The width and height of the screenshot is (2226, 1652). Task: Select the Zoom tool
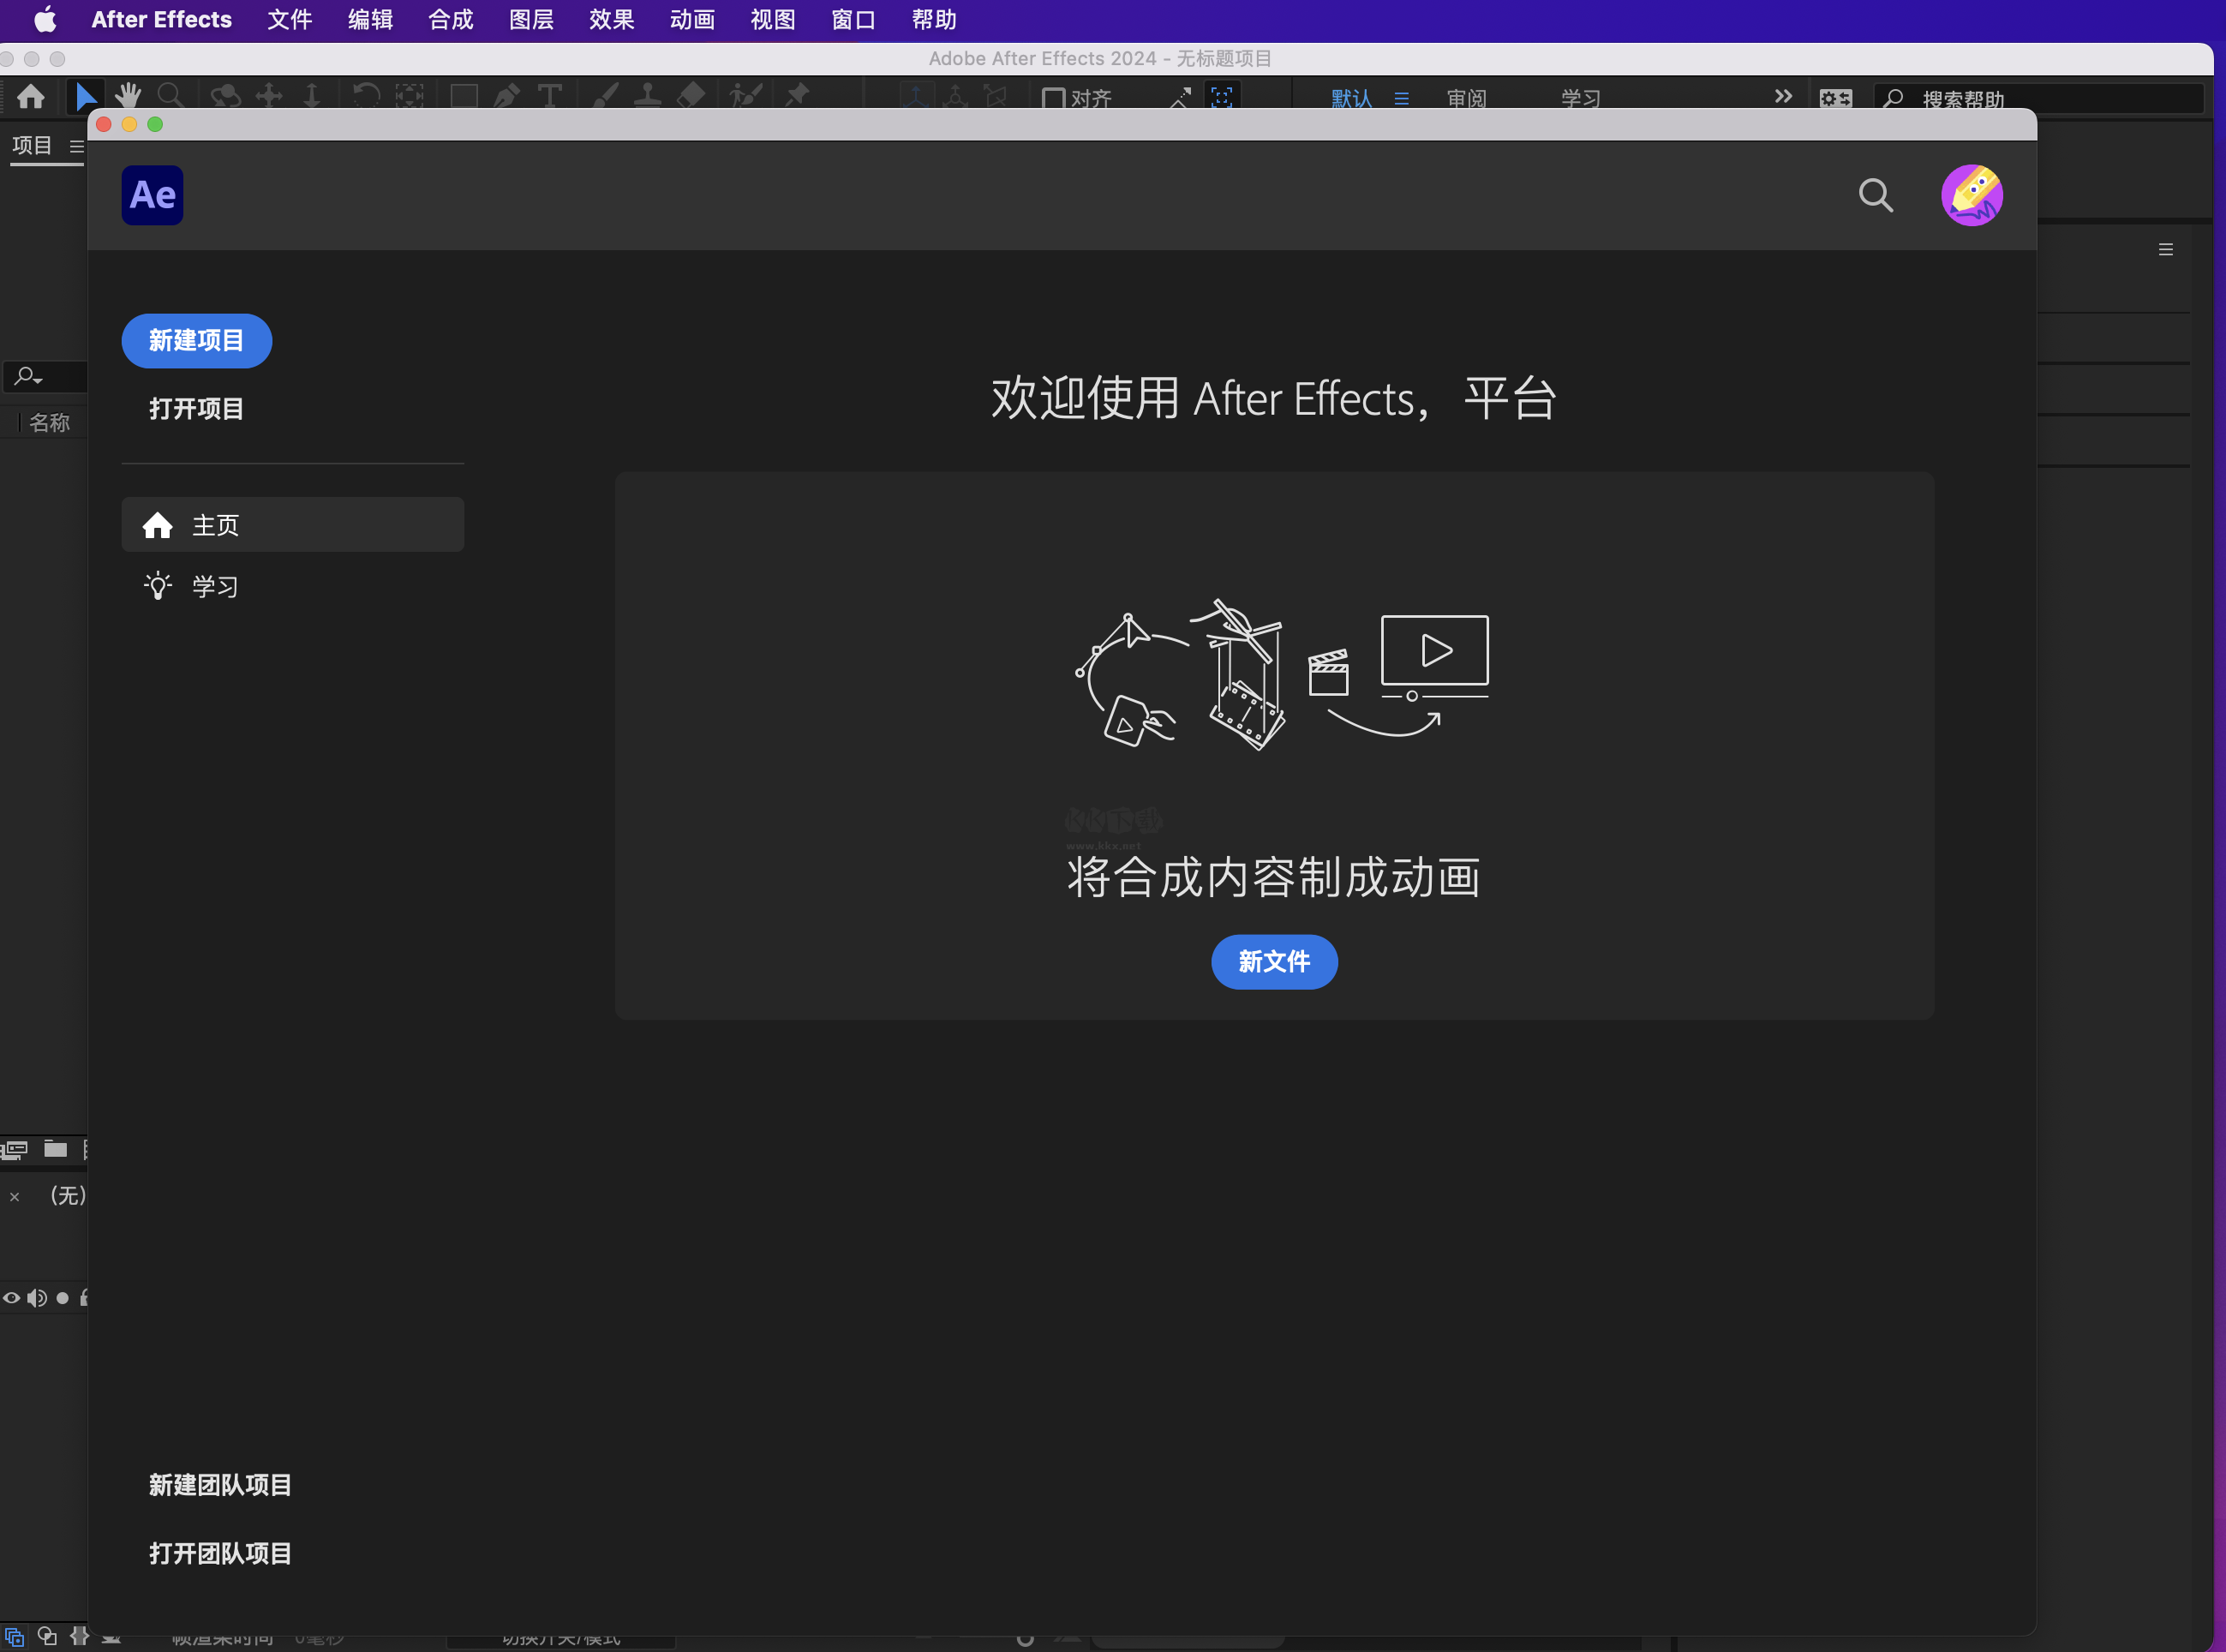coord(171,95)
